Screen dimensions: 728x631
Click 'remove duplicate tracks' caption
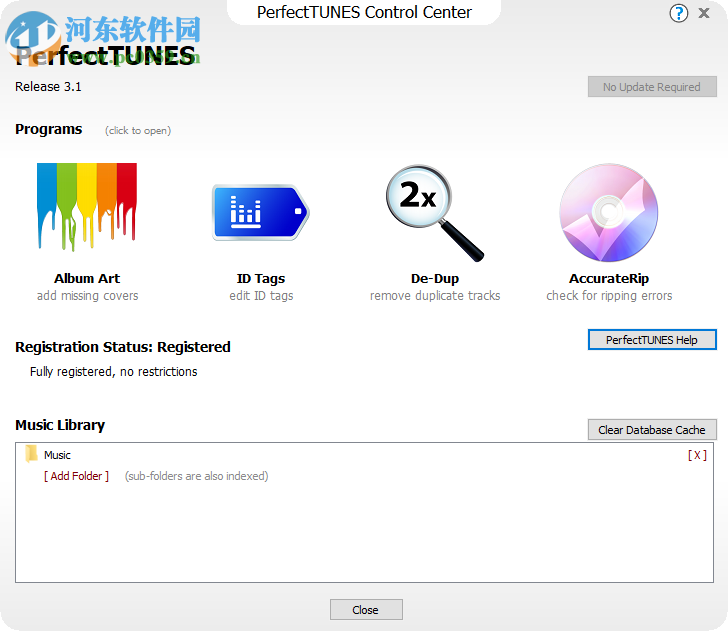pos(435,296)
